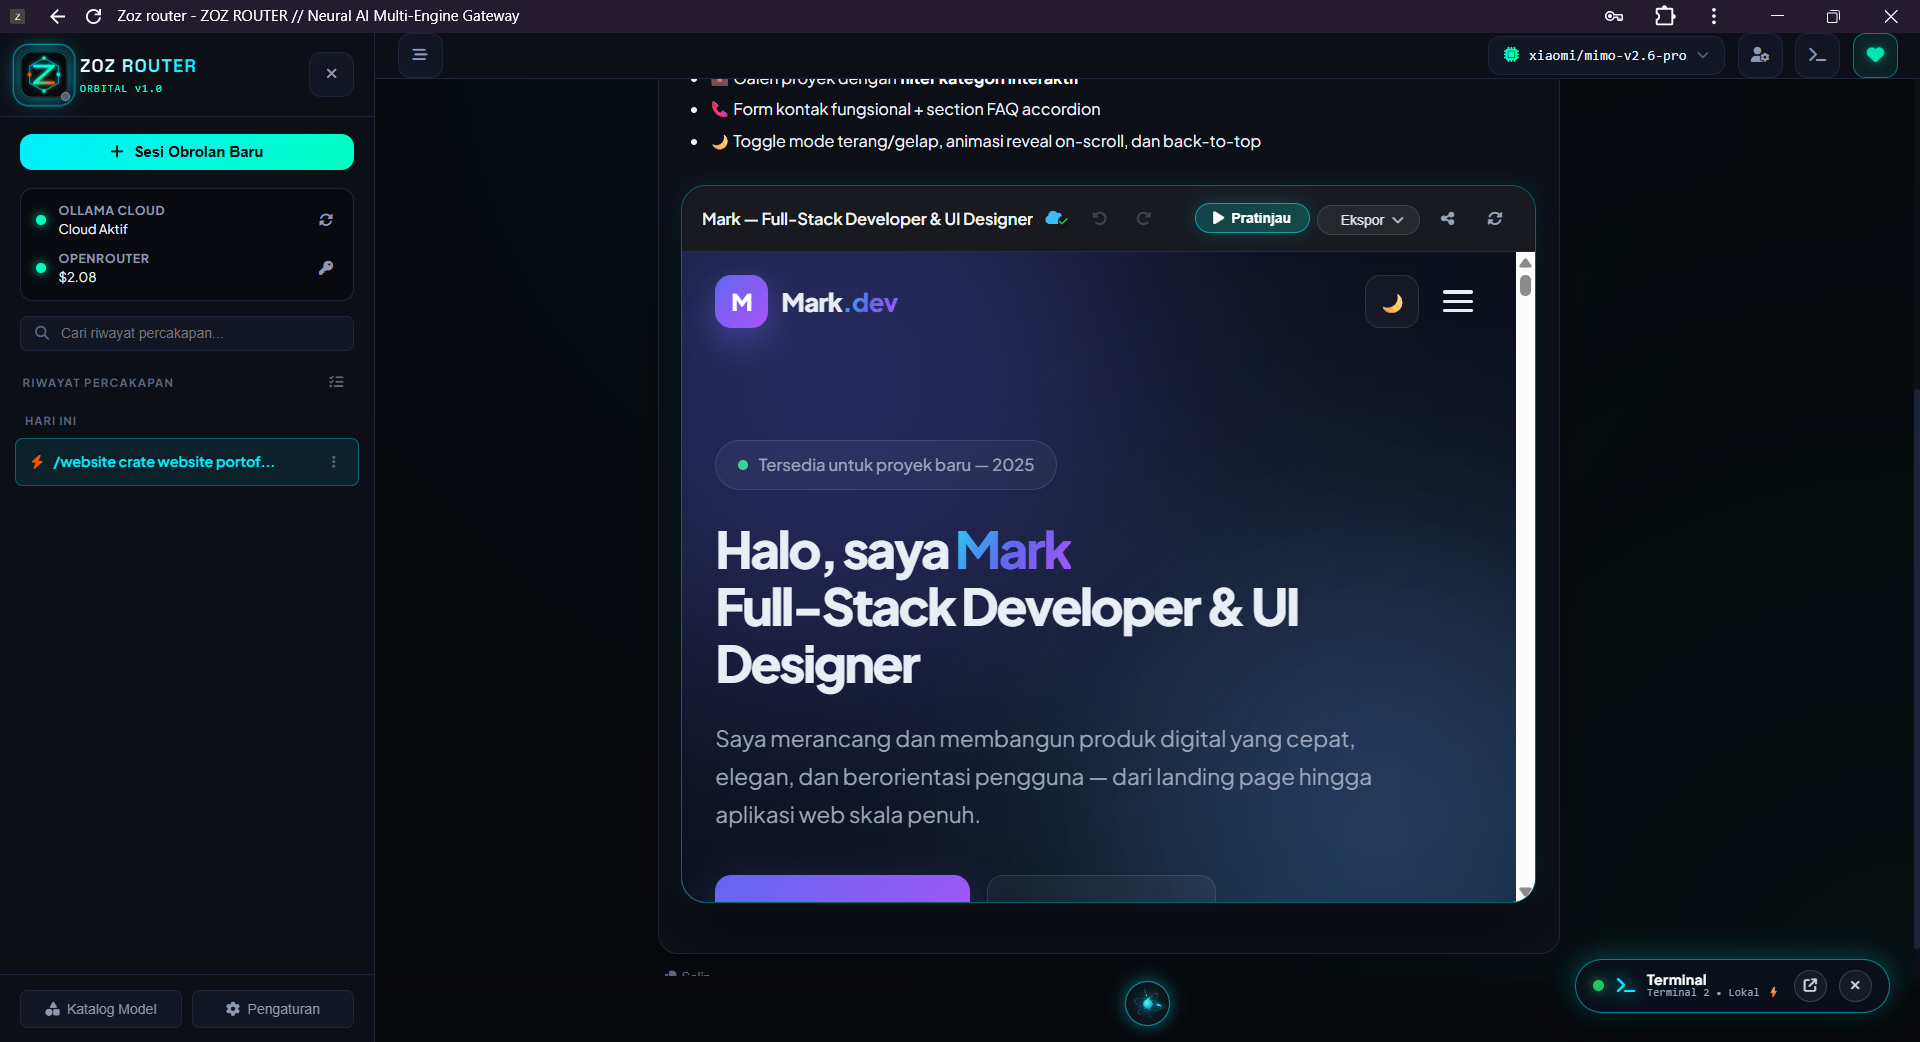Open the user settings icon in the top bar
1920x1042 pixels.
pos(1760,55)
